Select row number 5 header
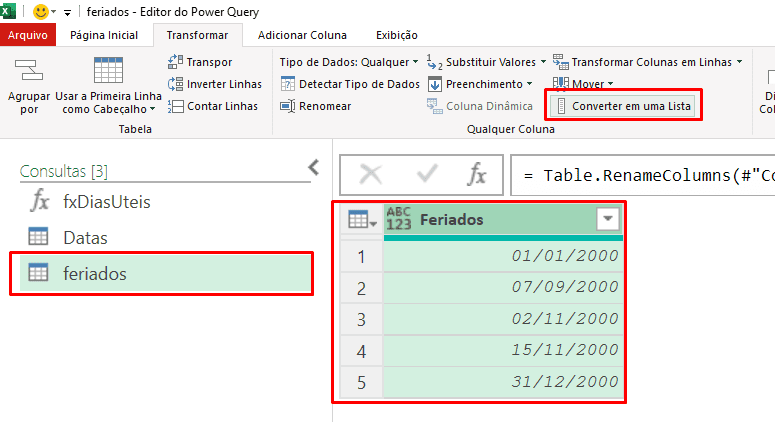Screen dimensions: 775x422 pos(361,382)
